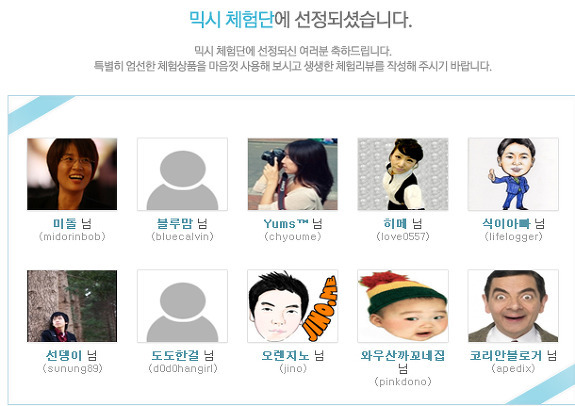Open the 코리안블로거 님 name link
This screenshot has width=575, height=406.
[x=513, y=355]
